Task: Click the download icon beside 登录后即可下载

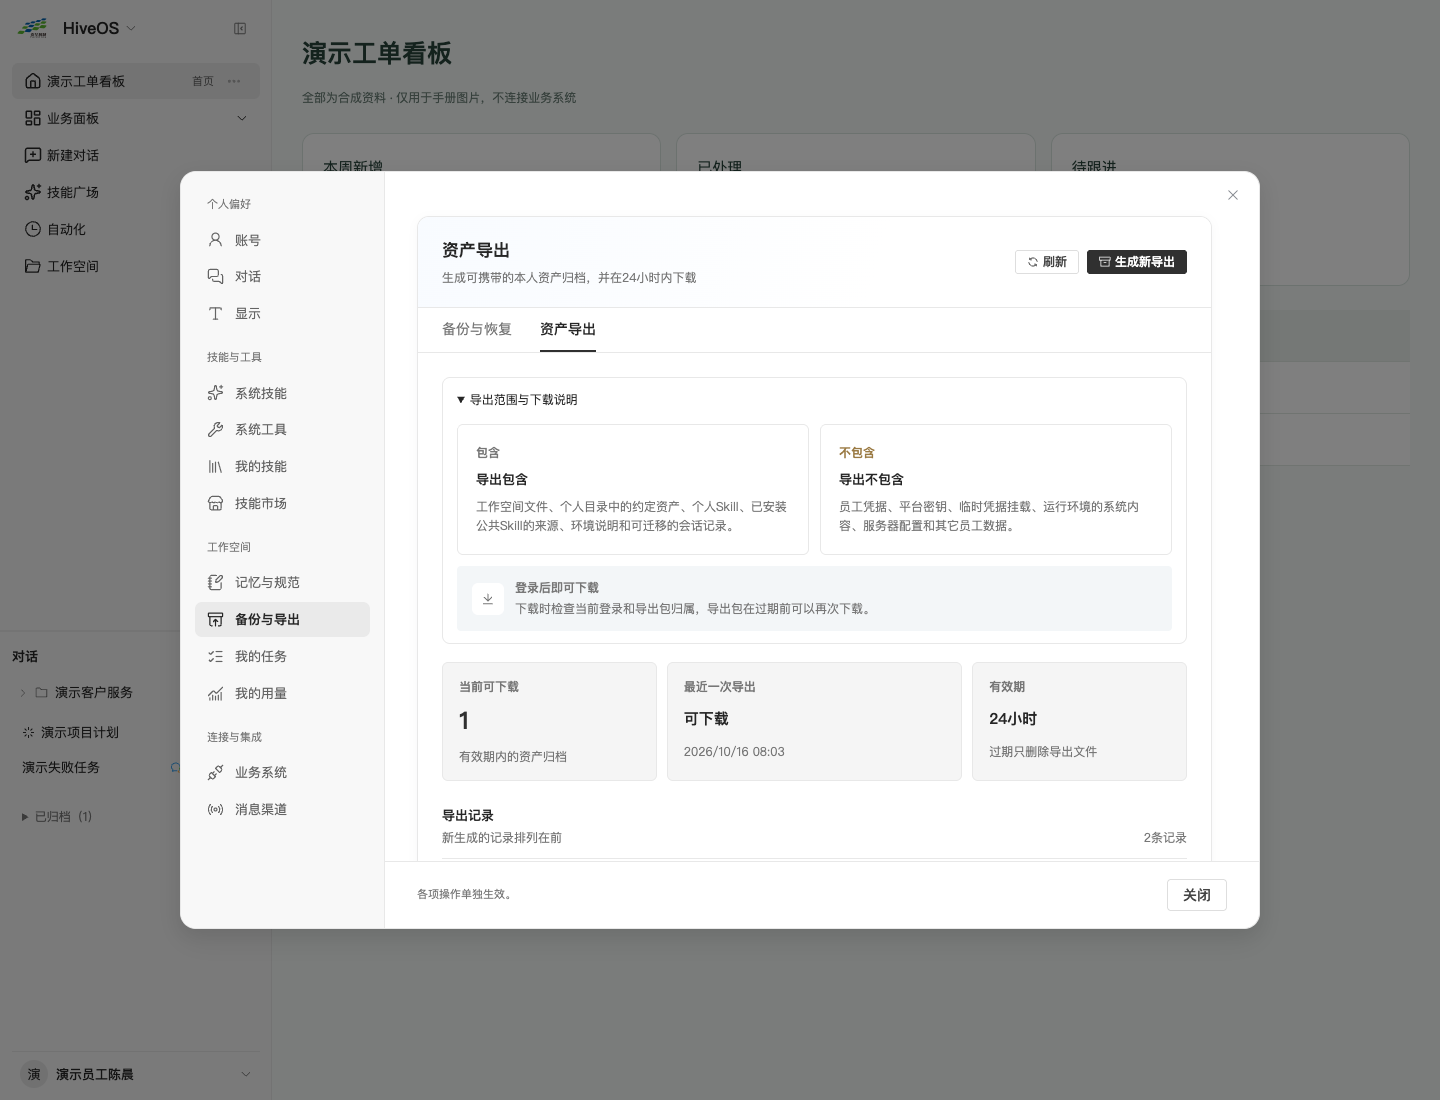Action: click(488, 599)
